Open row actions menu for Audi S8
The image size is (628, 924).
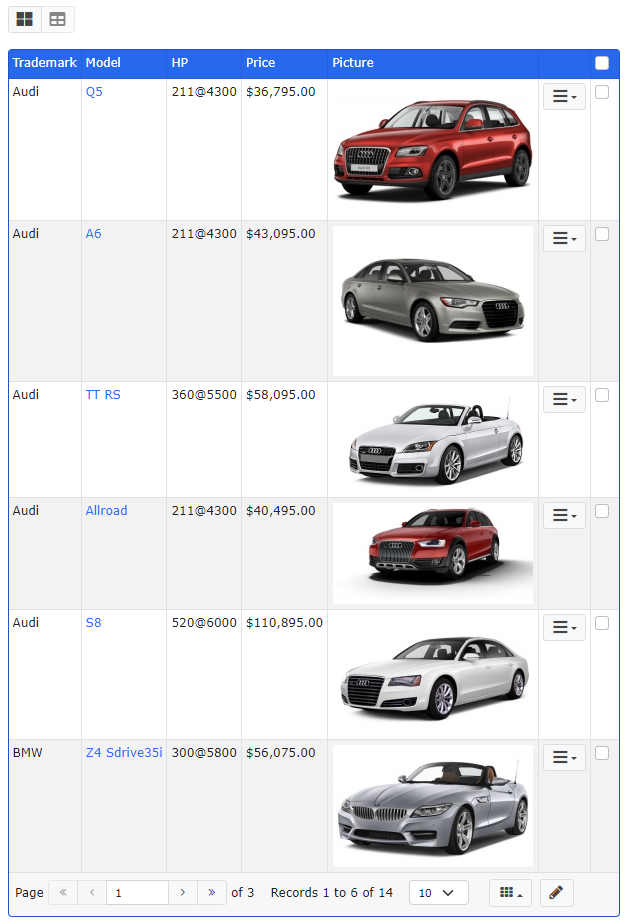click(564, 628)
